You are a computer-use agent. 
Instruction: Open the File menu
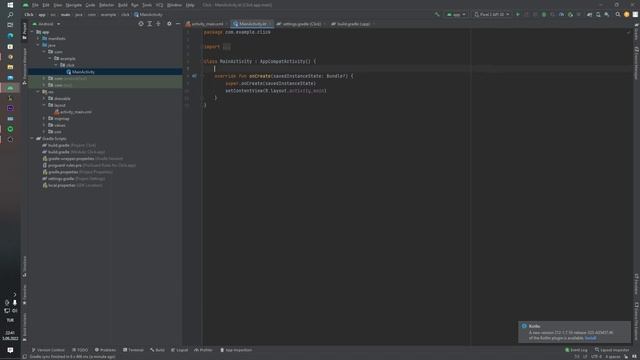pos(36,5)
